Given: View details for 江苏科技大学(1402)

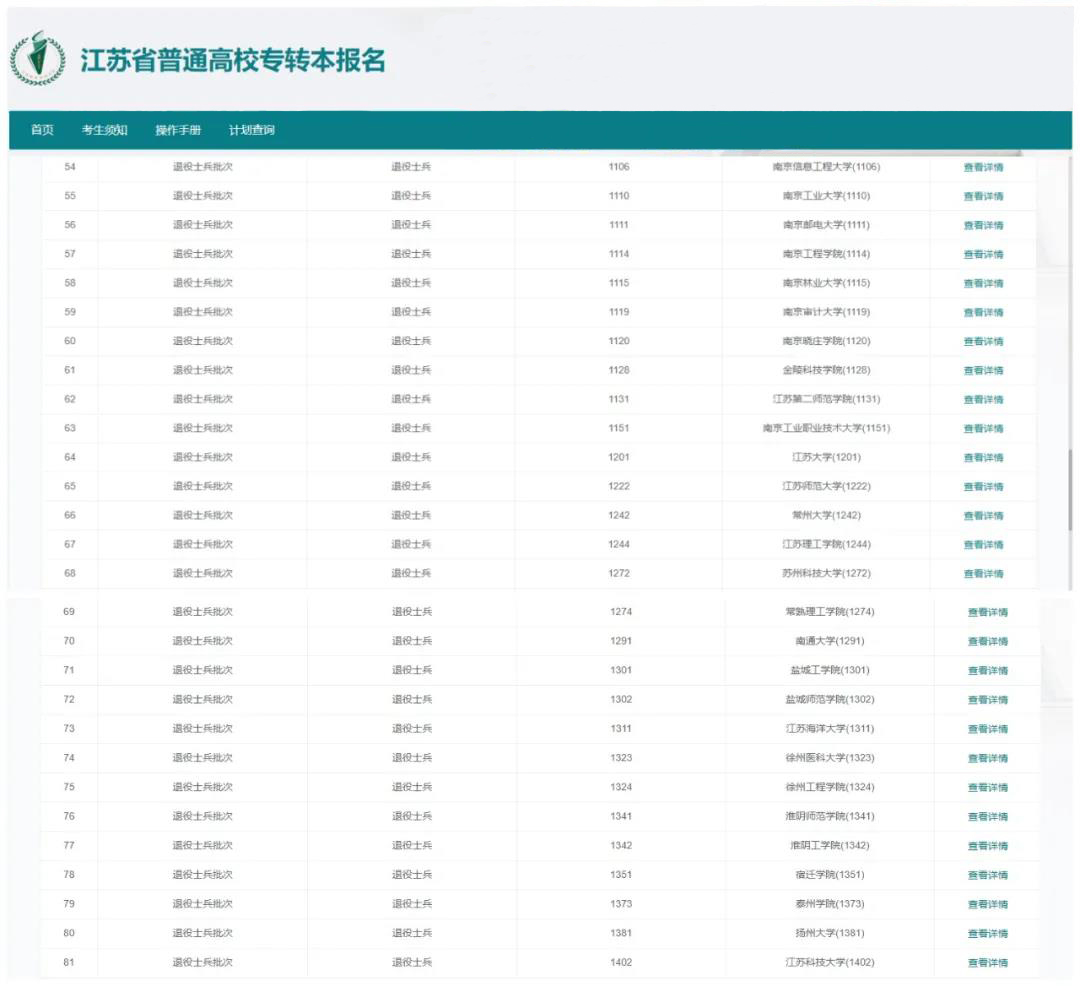Looking at the screenshot, I should tap(984, 962).
